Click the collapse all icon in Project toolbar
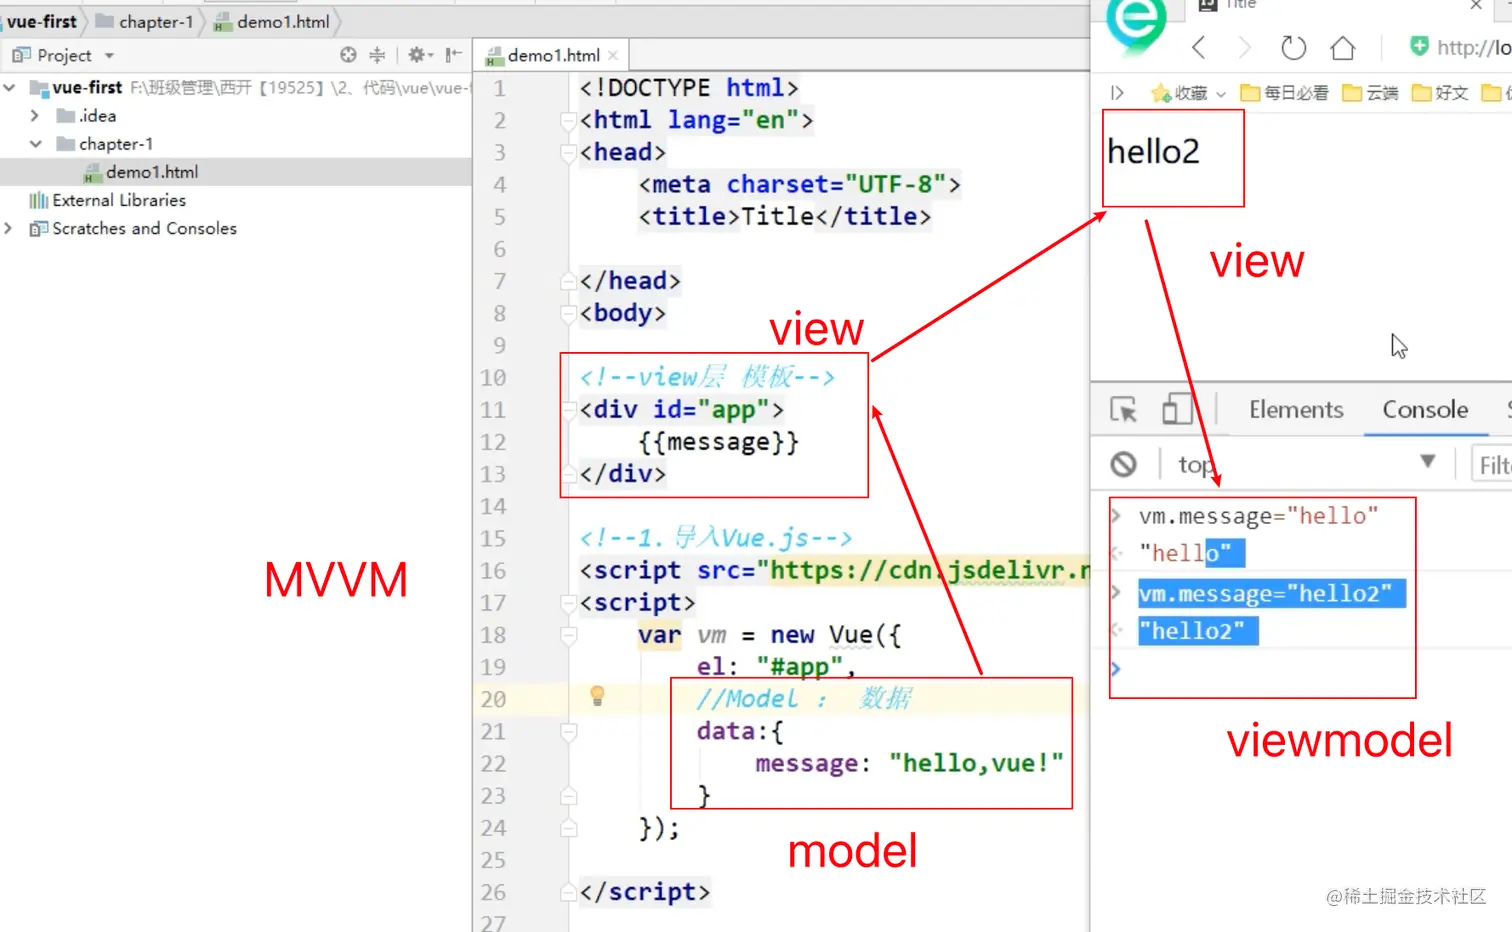Image resolution: width=1512 pixels, height=932 pixels. (x=377, y=55)
